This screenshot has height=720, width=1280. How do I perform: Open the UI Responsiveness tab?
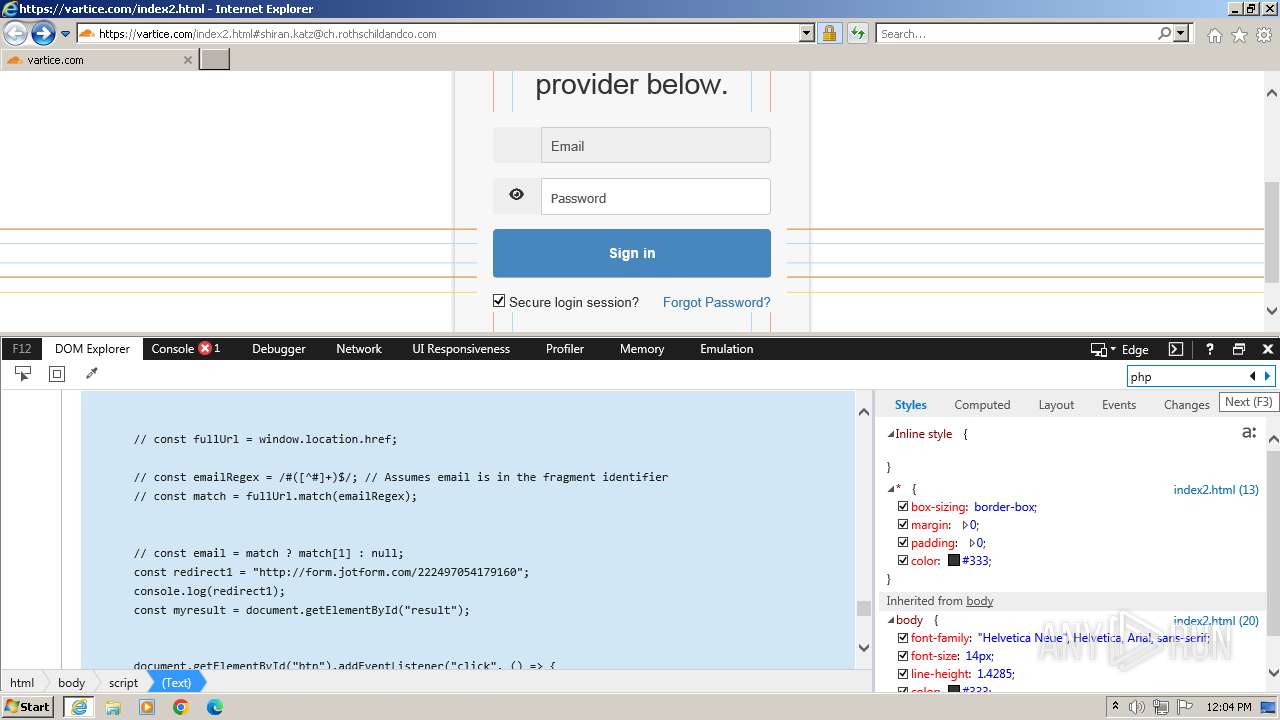[461, 349]
